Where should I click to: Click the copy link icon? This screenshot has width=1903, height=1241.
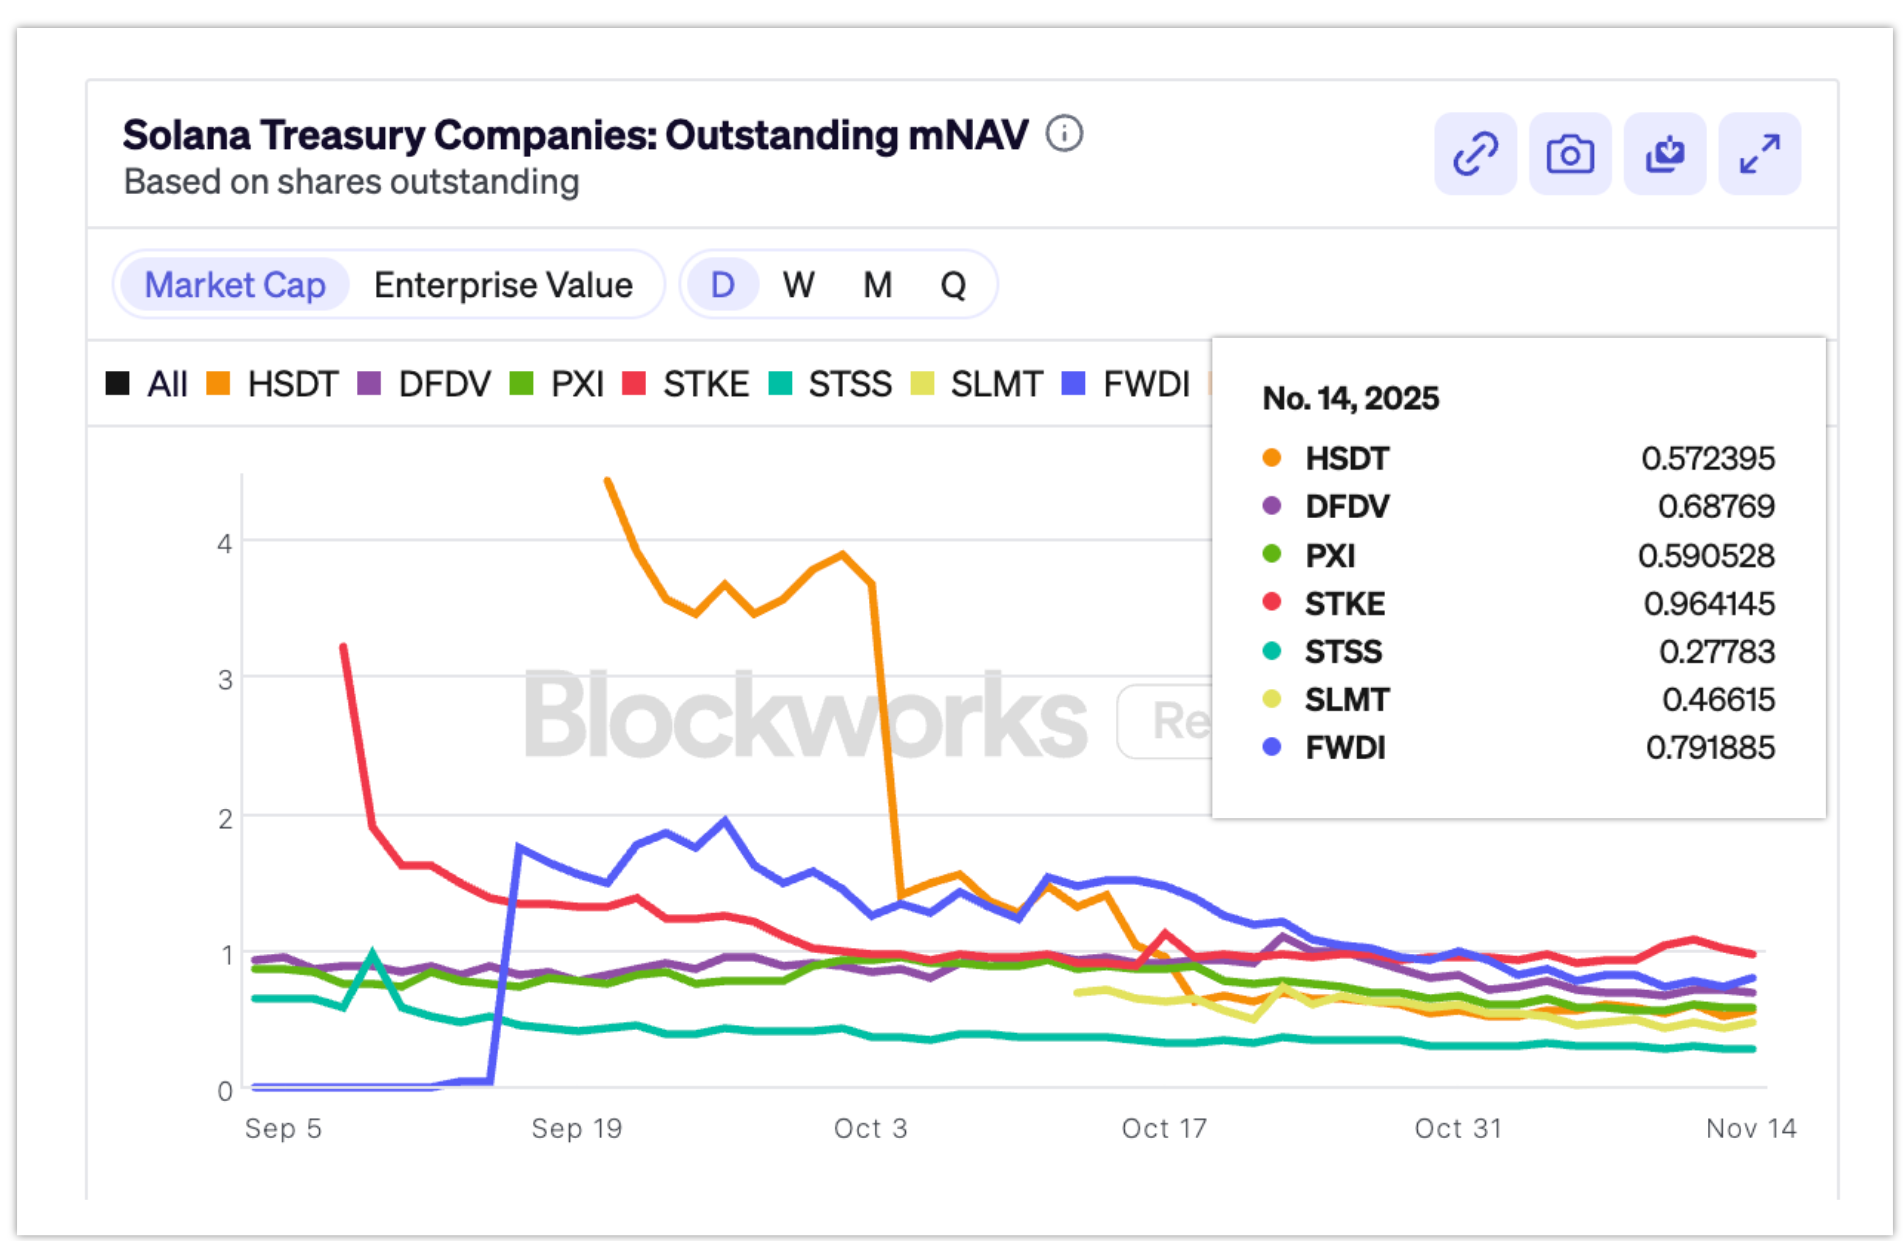coord(1475,154)
